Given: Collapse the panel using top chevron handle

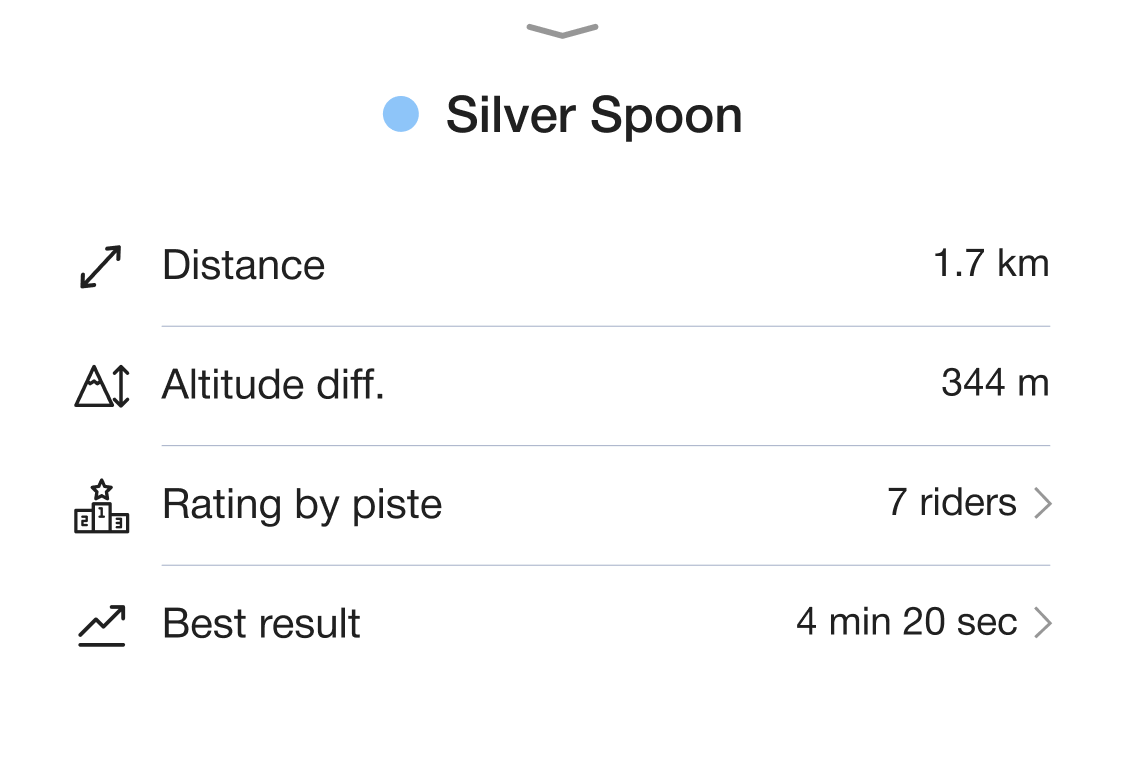Looking at the screenshot, I should click(562, 31).
